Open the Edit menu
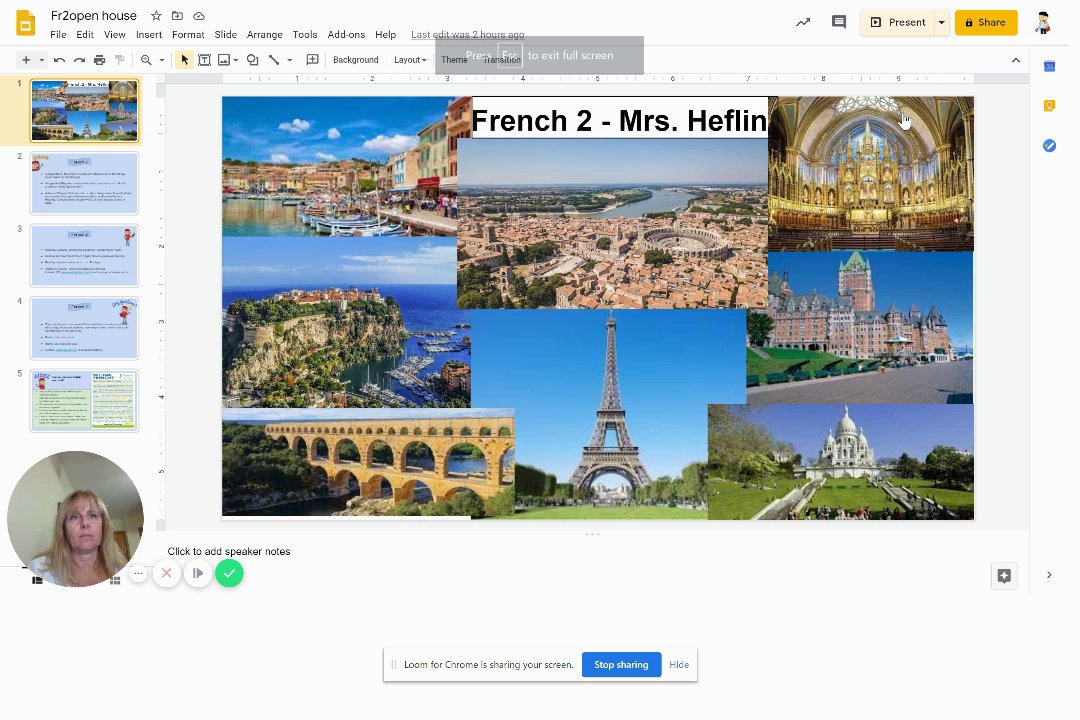Viewport: 1080px width, 720px height. 85,34
